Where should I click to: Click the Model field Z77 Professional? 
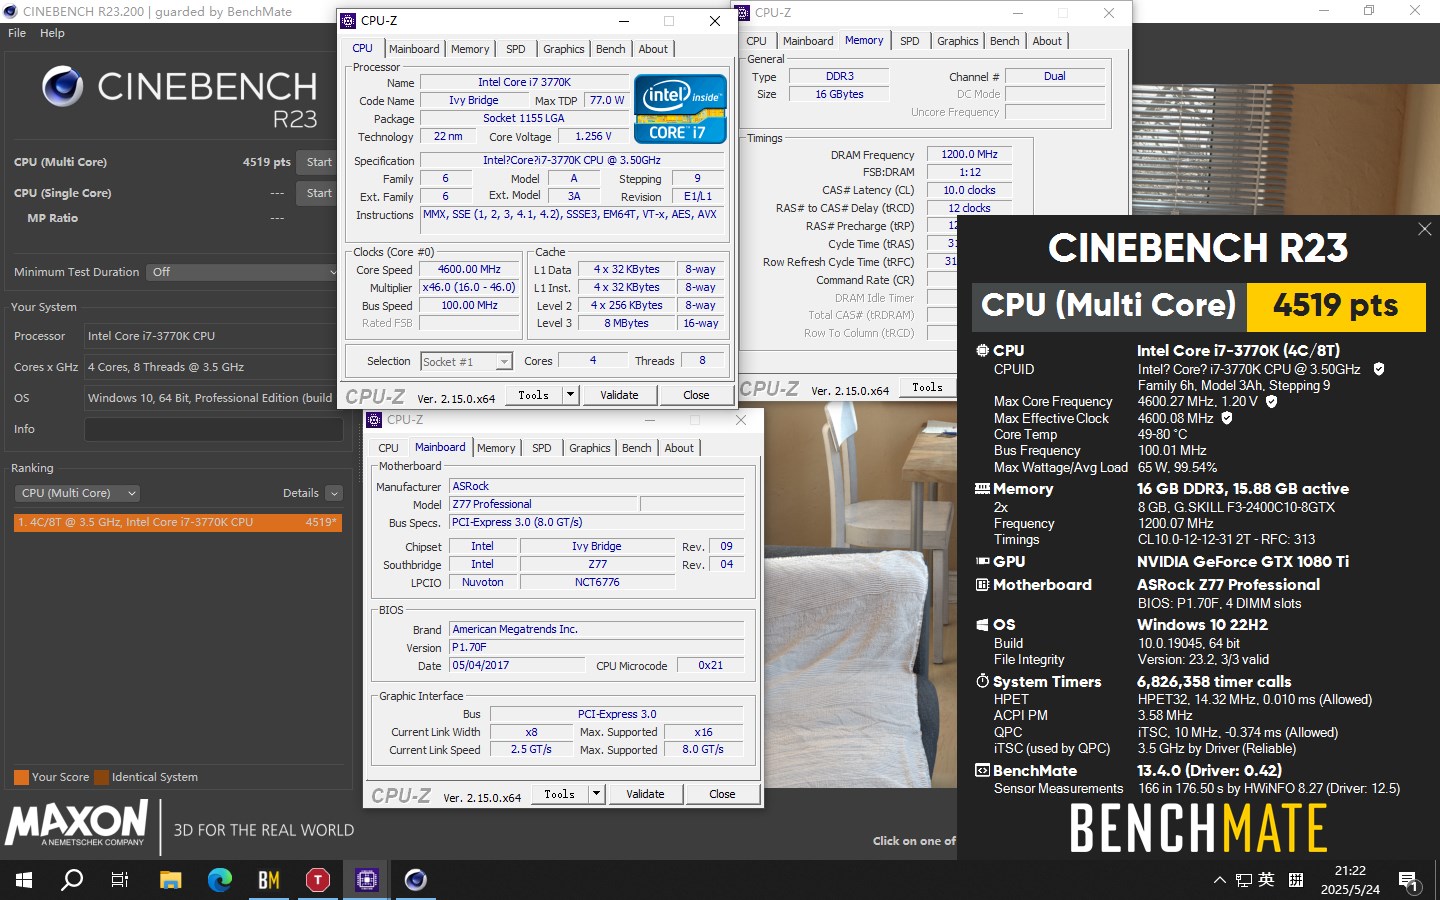(x=542, y=504)
